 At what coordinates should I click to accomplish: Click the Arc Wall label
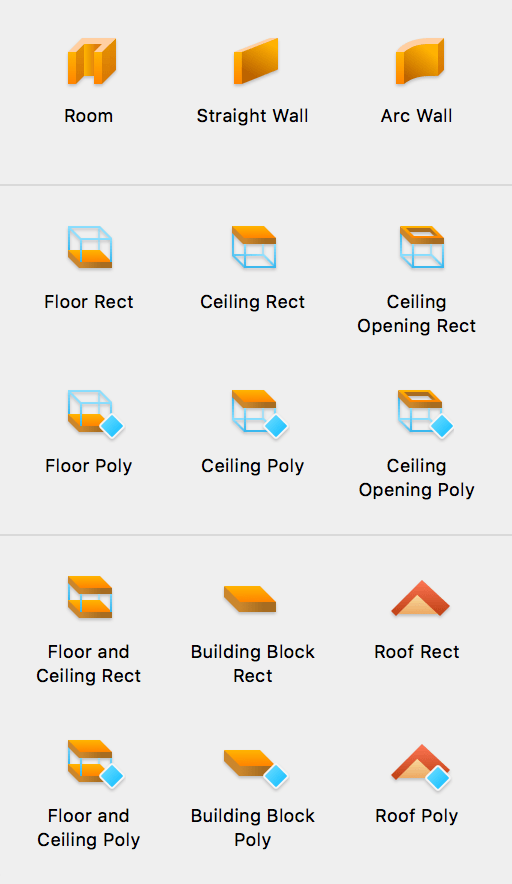point(416,116)
